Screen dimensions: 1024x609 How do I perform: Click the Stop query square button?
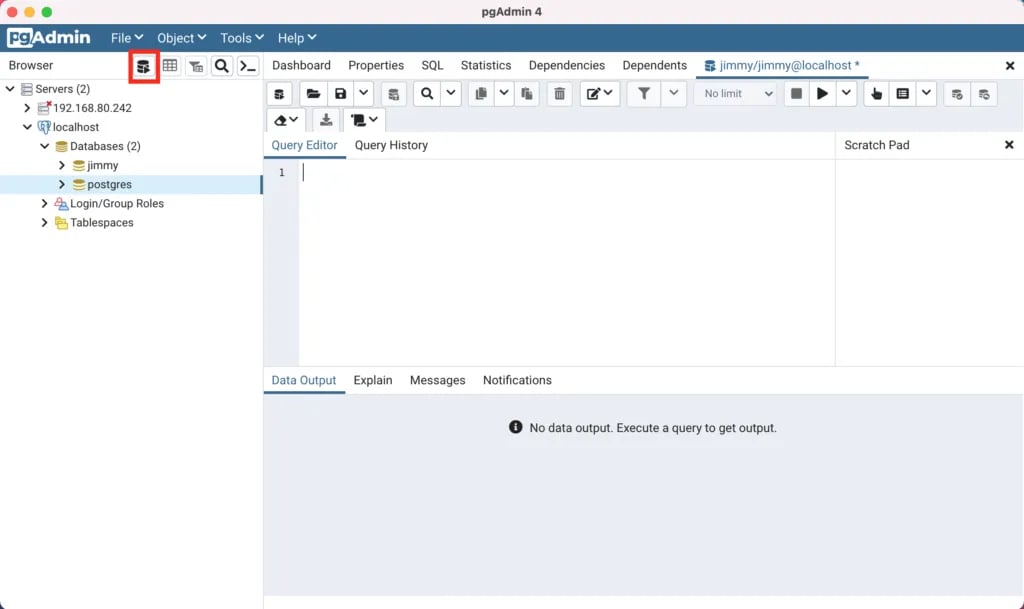coord(796,94)
